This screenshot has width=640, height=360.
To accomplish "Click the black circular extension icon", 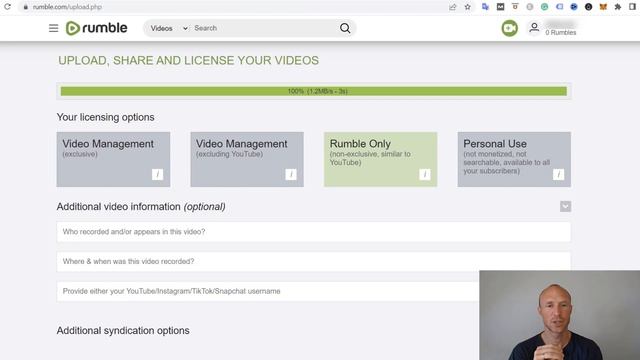I will click(589, 7).
